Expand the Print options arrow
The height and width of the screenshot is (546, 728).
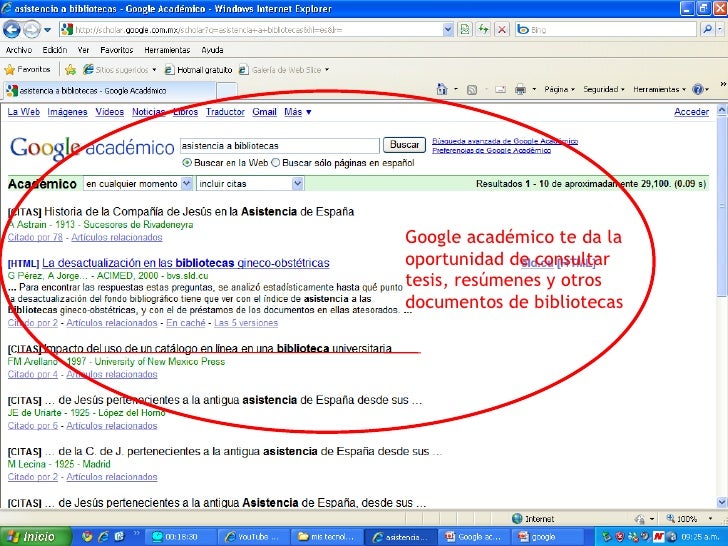point(534,89)
